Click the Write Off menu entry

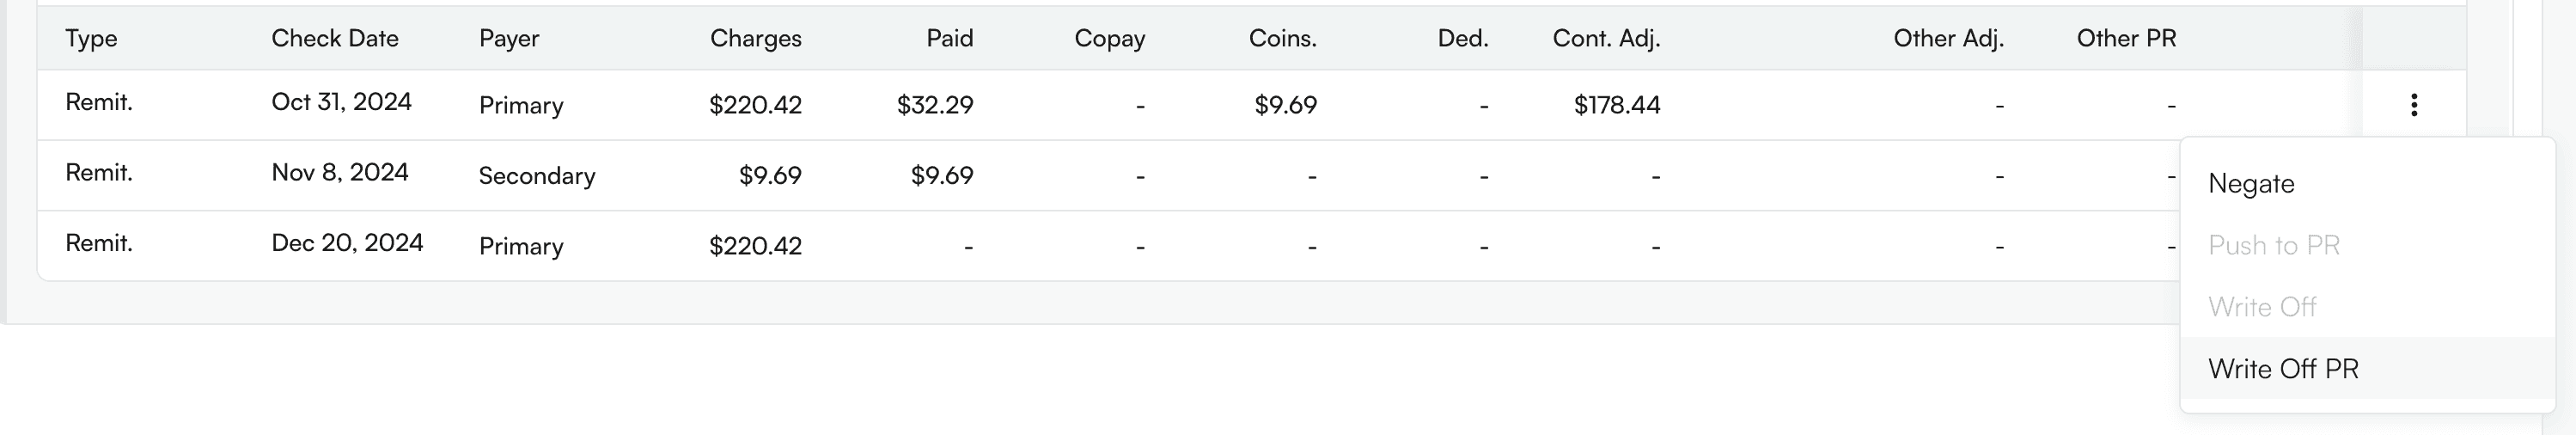tap(2262, 307)
